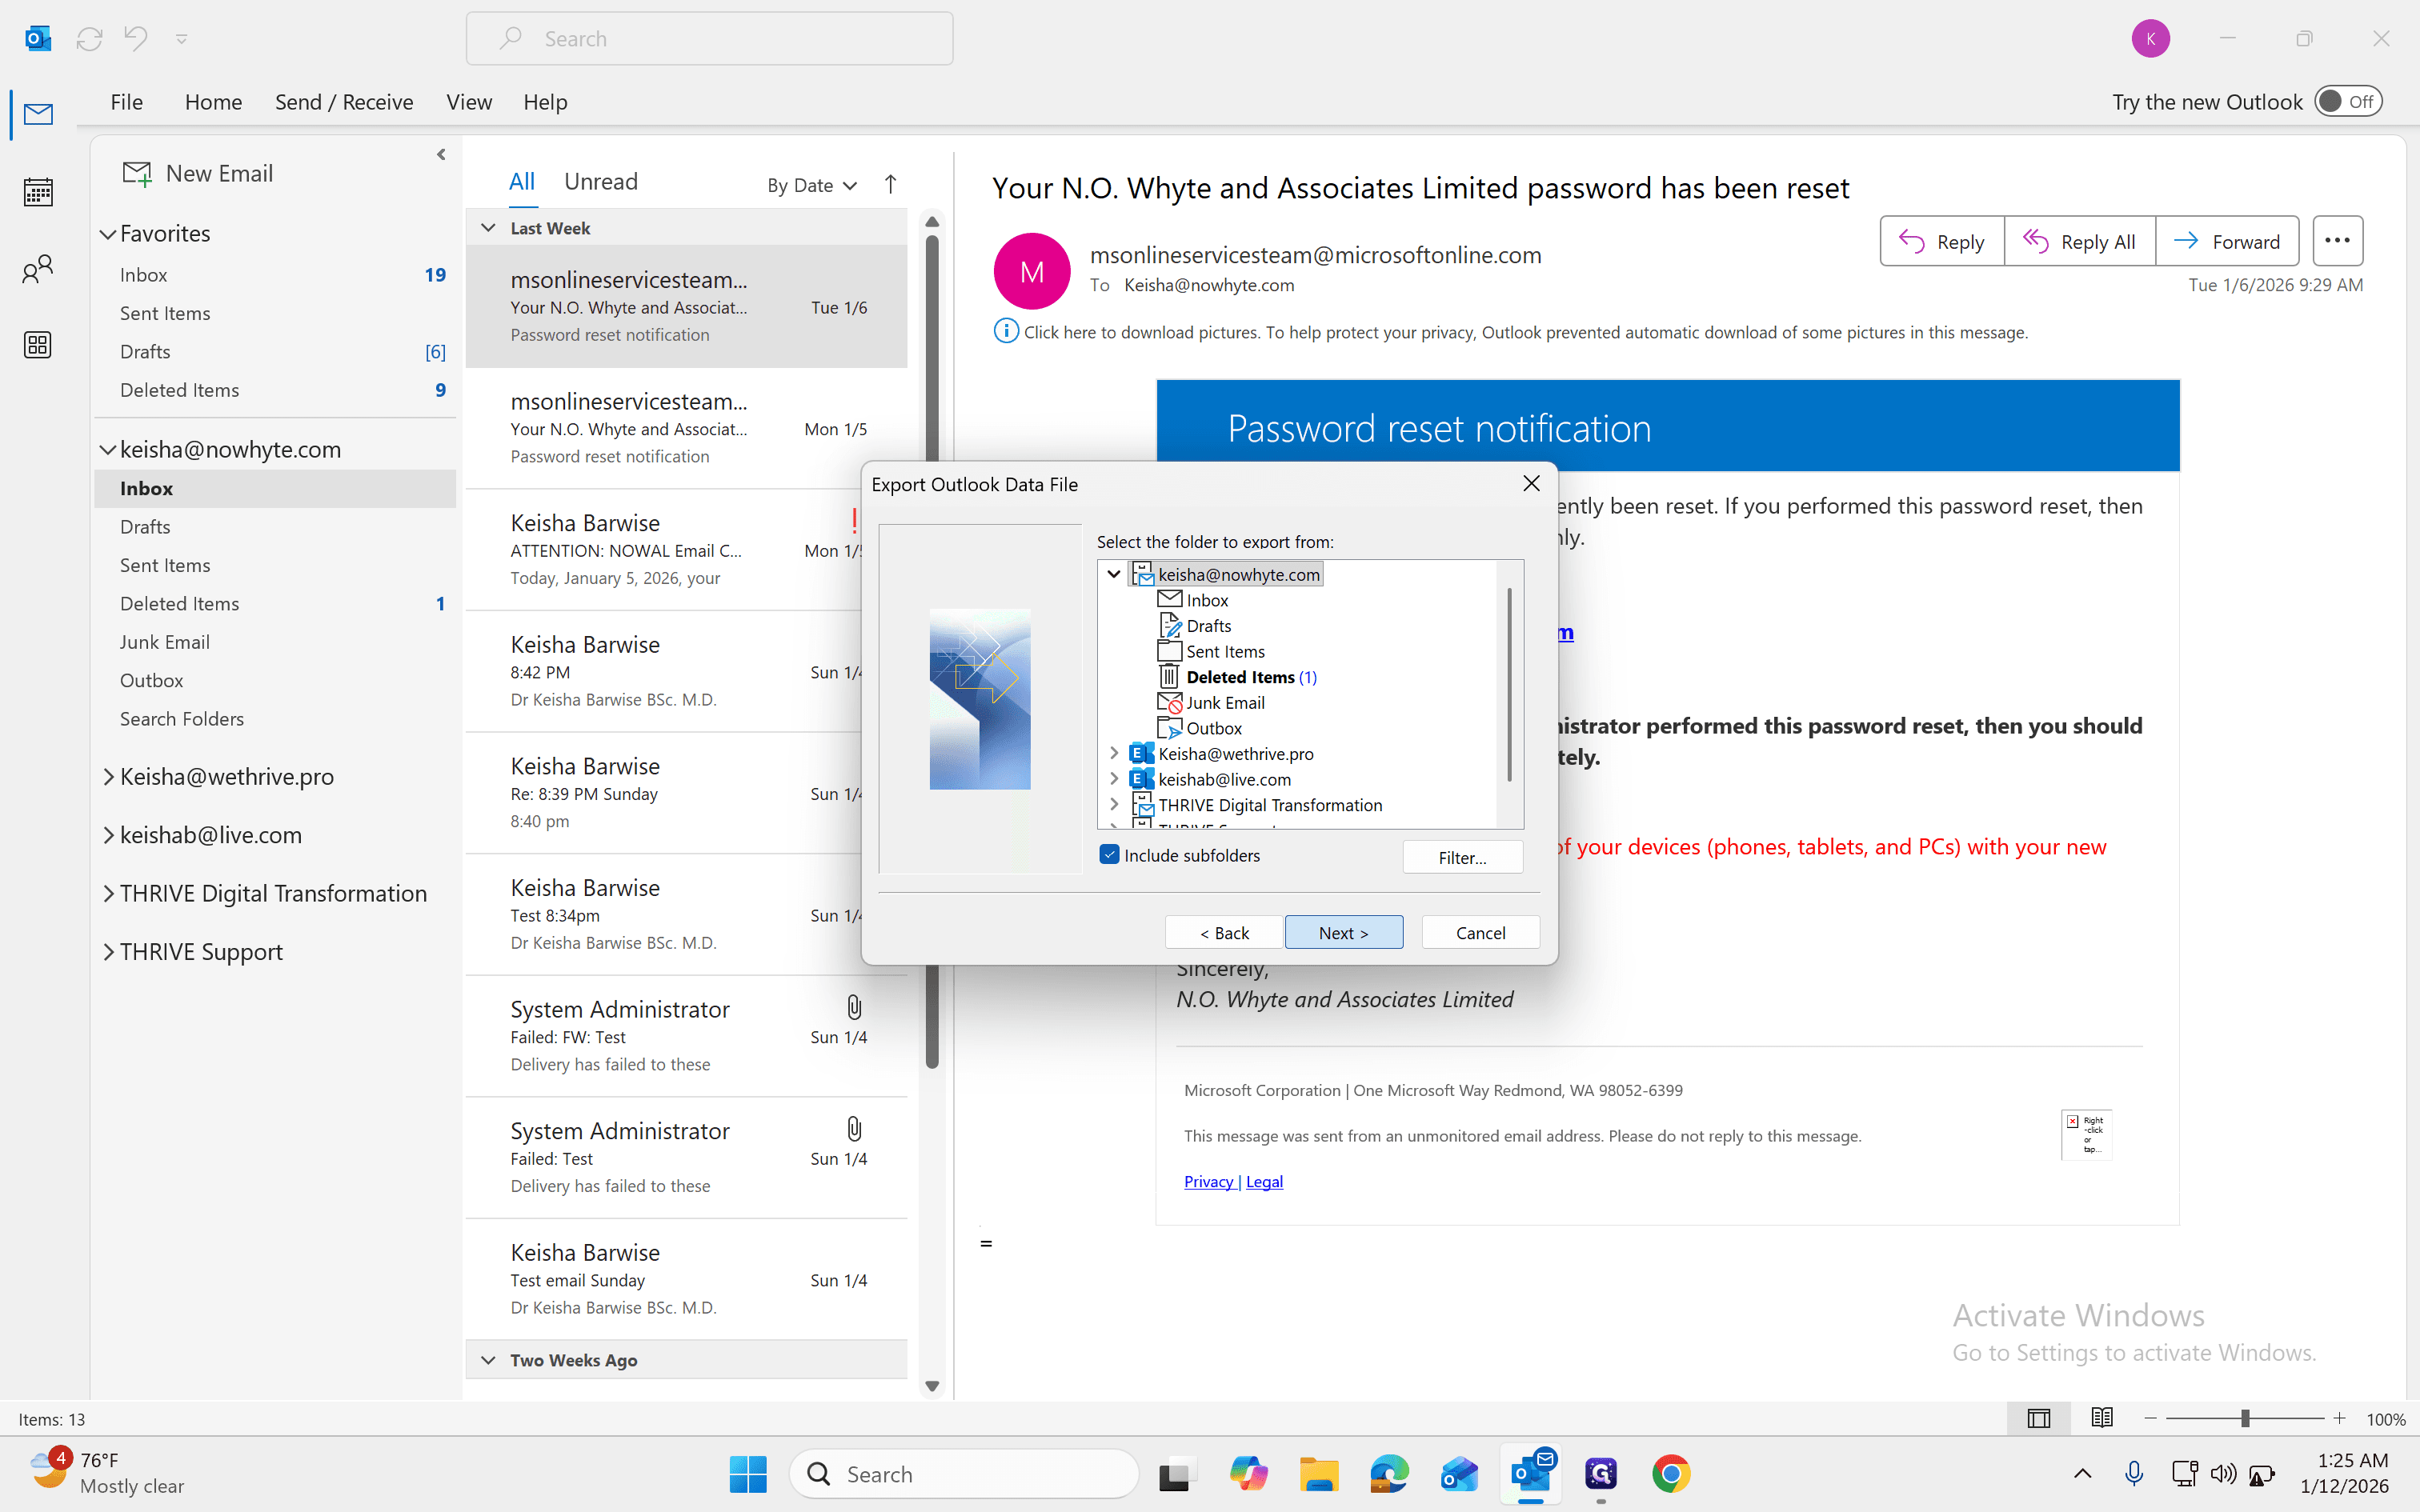Collapse the Last Week message group
2420x1512 pixels.
[x=488, y=228]
